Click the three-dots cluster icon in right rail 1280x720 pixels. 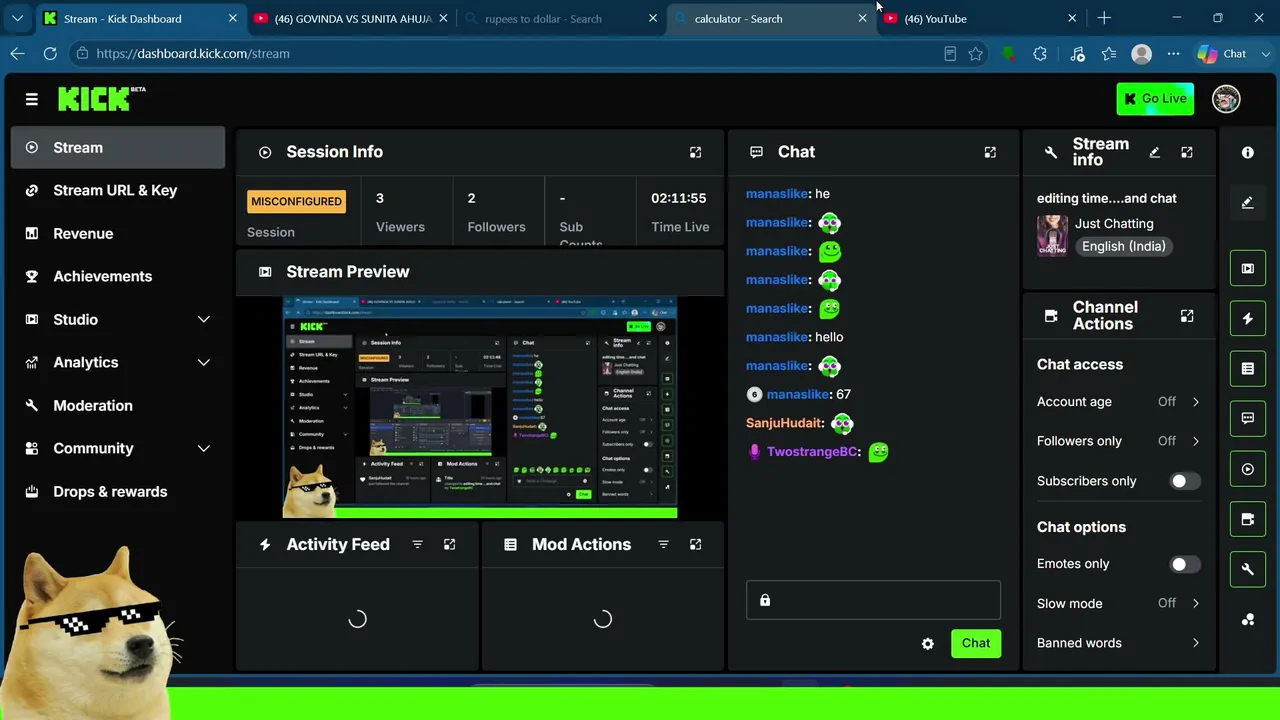[1248, 620]
